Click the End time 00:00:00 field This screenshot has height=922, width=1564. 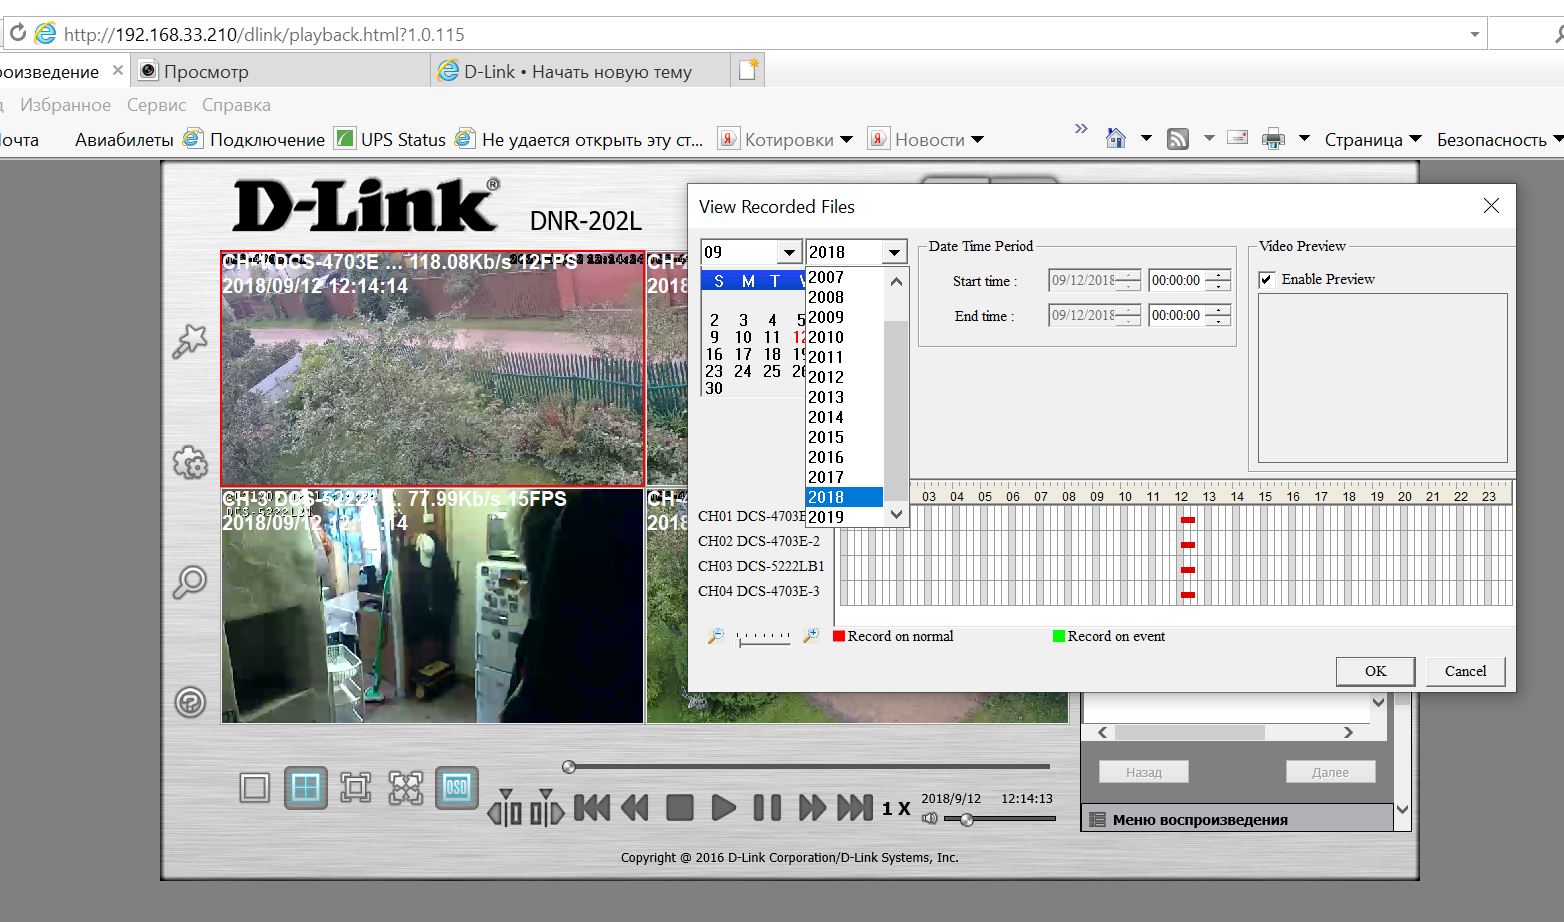coord(1189,316)
